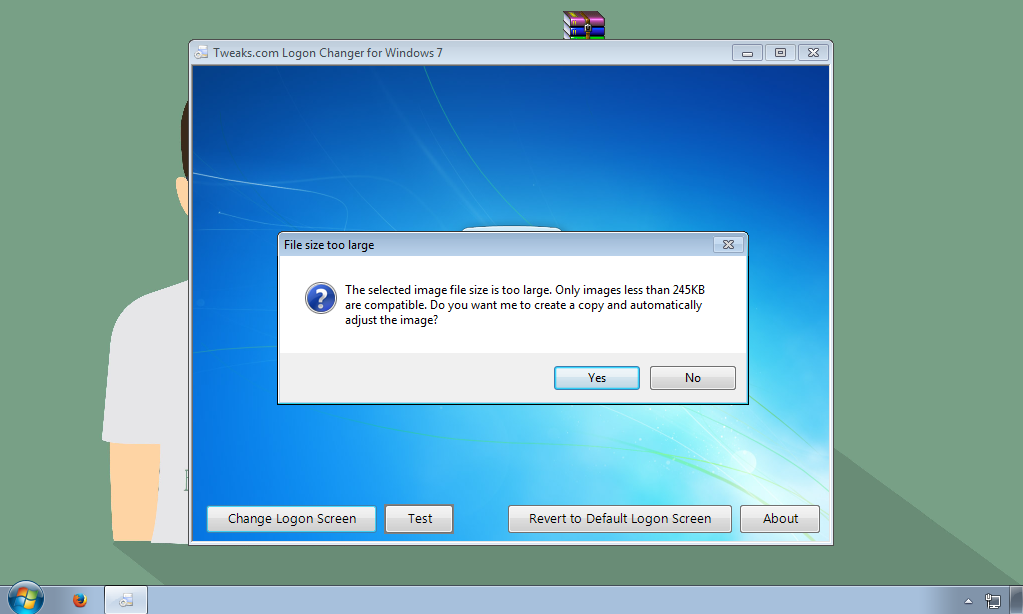
Task: Select the Logon Changer taskbar item
Action: pyautogui.click(x=126, y=600)
